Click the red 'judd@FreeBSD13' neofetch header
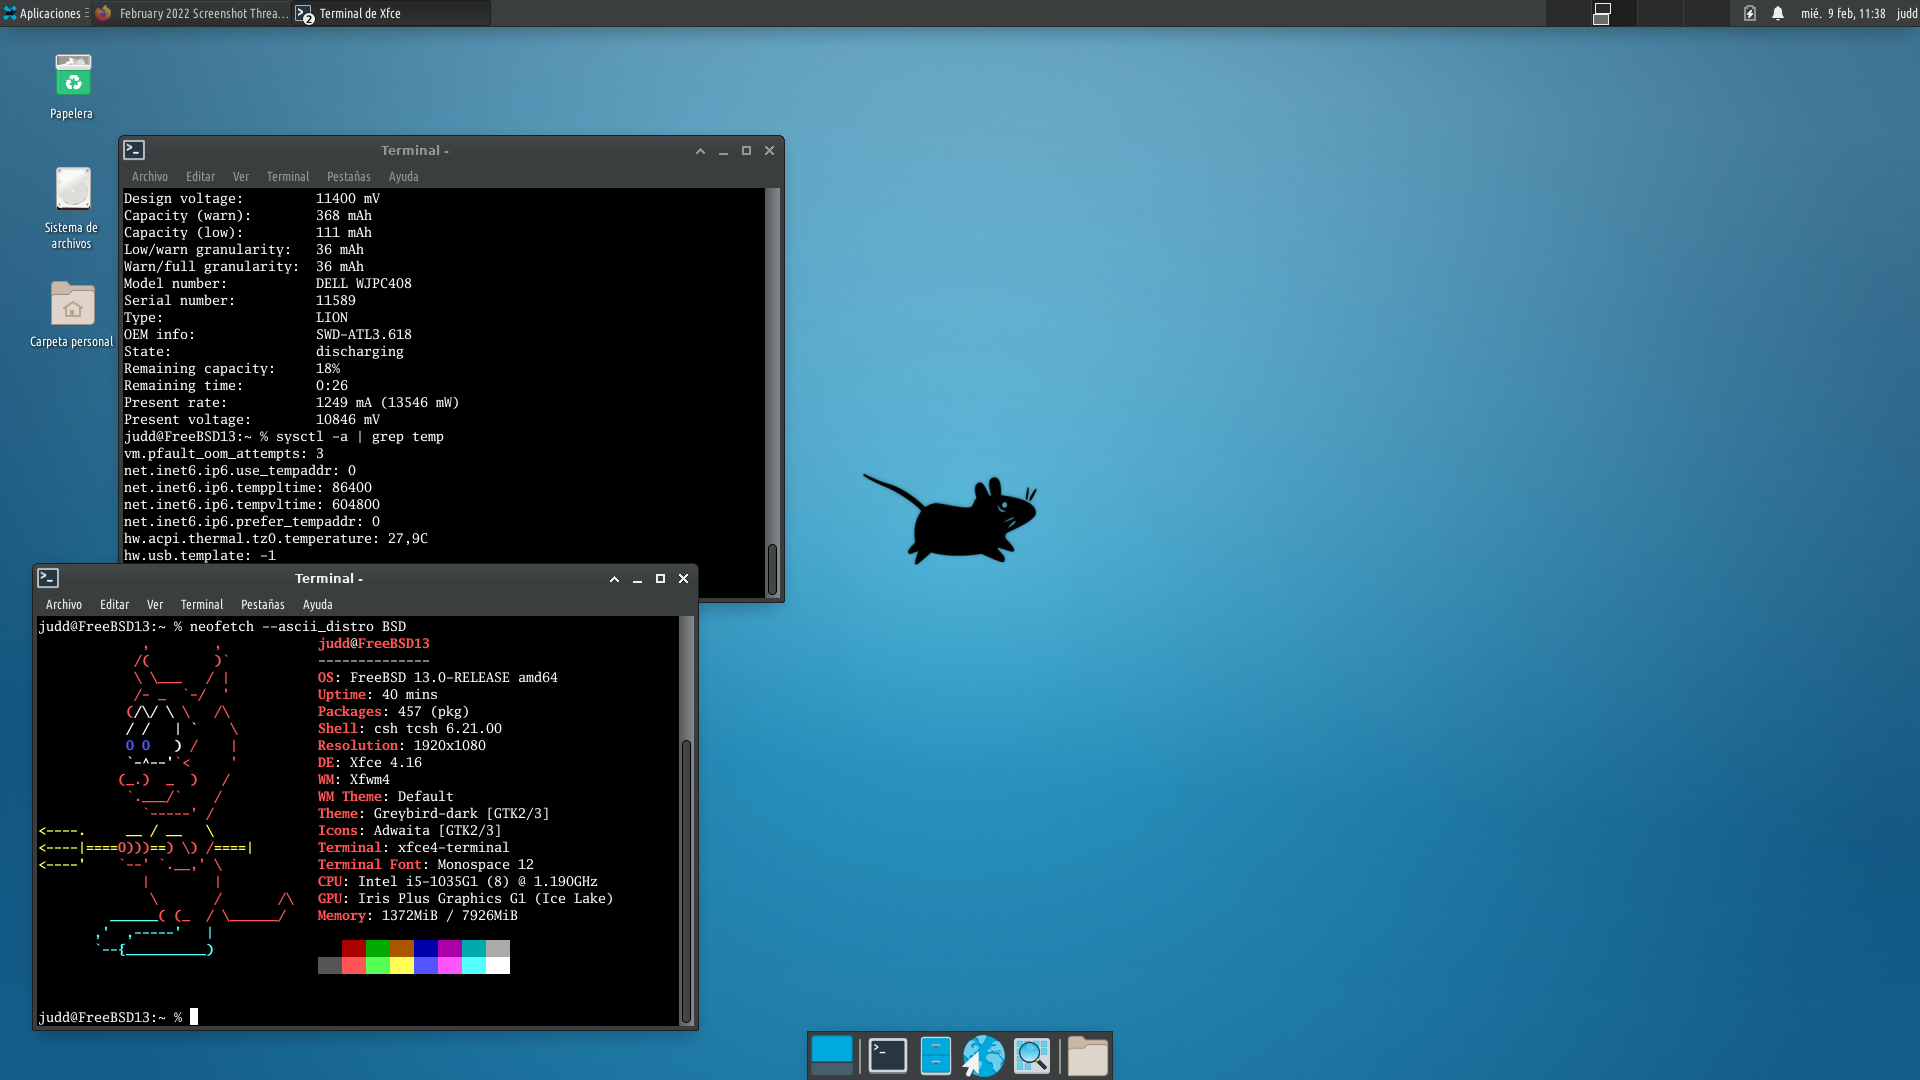The width and height of the screenshot is (1920, 1080). [374, 644]
